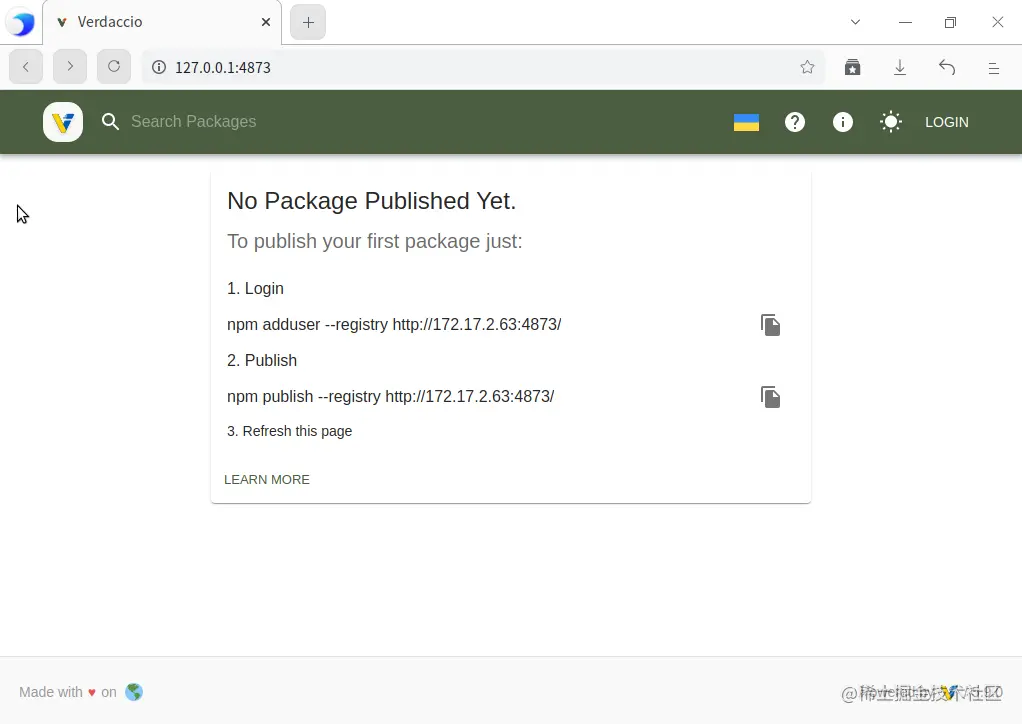Select the Verdaccio browser tab

point(162,22)
